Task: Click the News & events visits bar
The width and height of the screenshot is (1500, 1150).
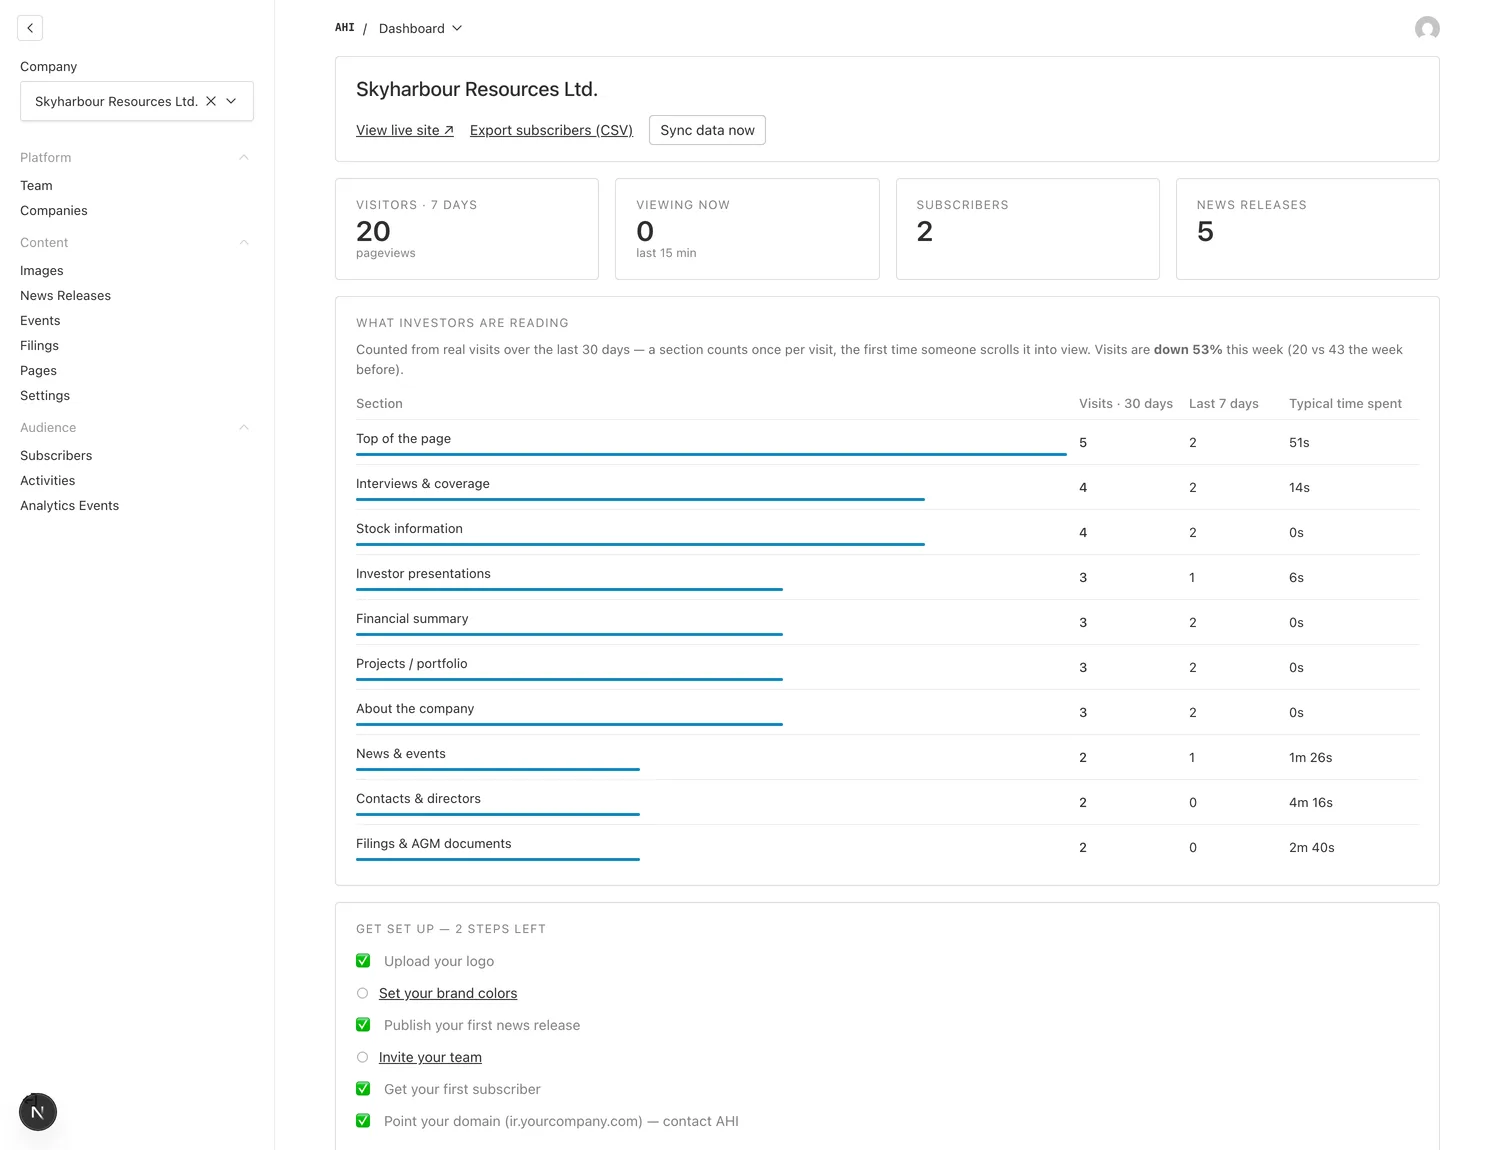Action: pyautogui.click(x=498, y=770)
